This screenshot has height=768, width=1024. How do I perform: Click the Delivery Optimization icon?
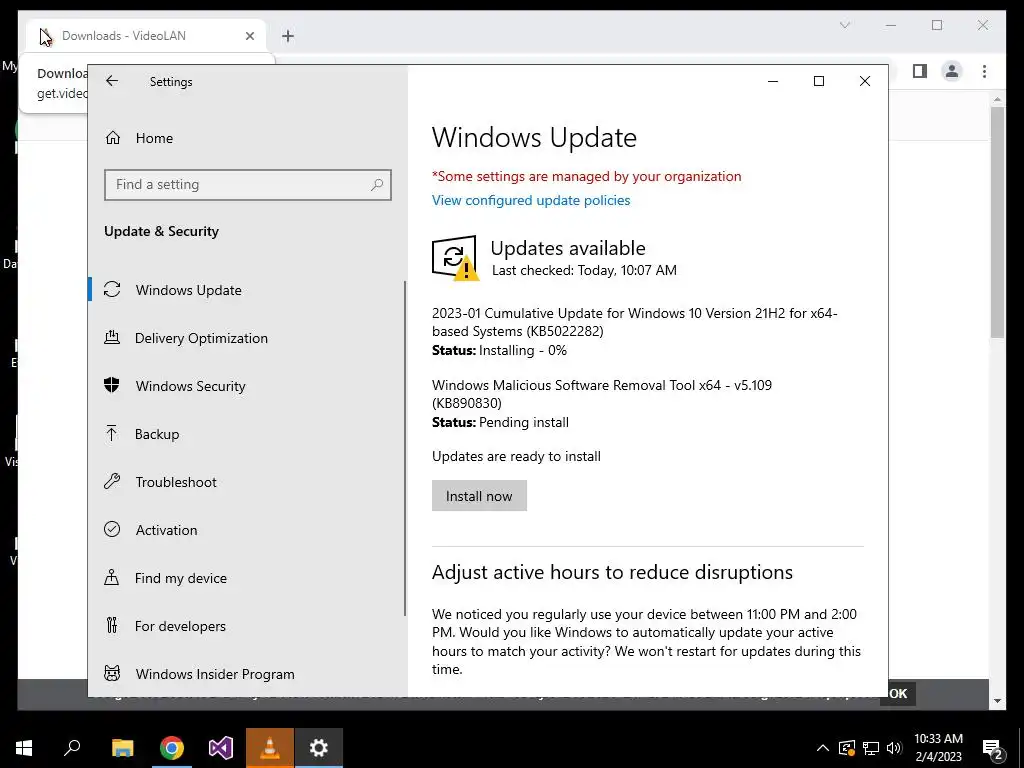tap(112, 338)
